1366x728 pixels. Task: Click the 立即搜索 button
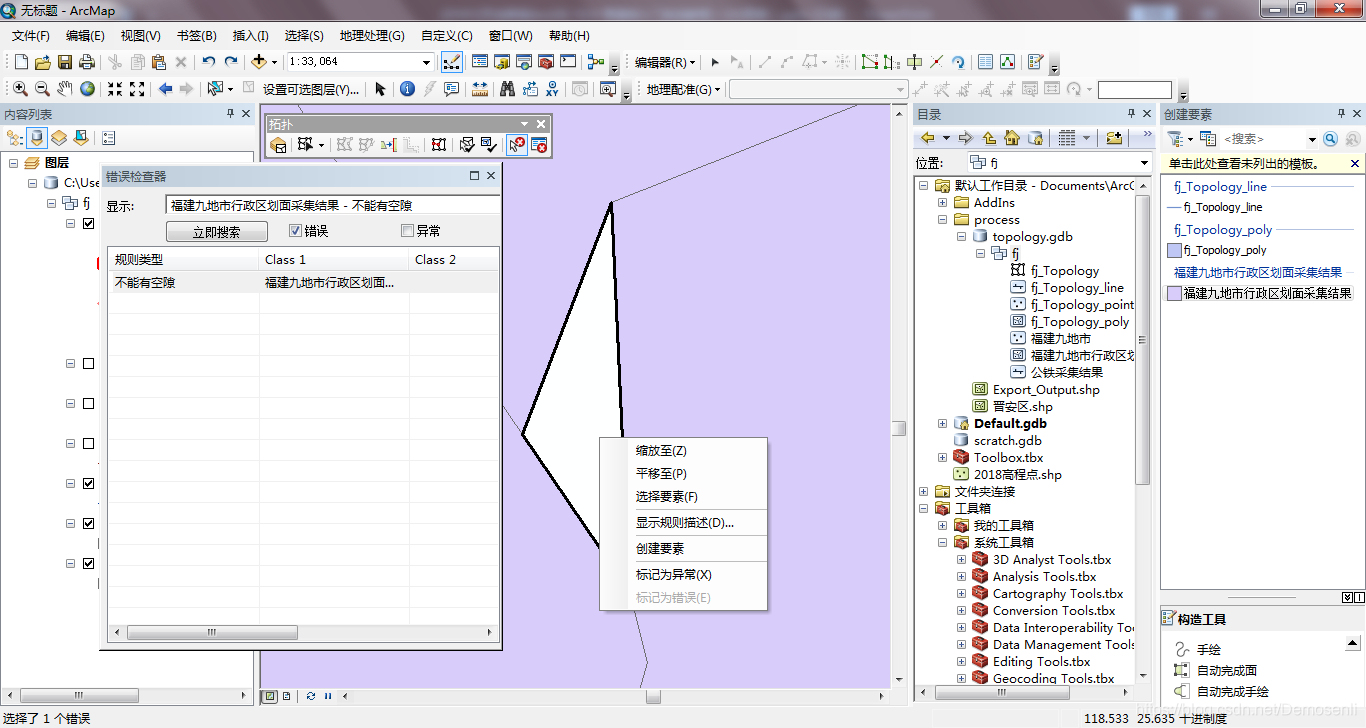(216, 231)
